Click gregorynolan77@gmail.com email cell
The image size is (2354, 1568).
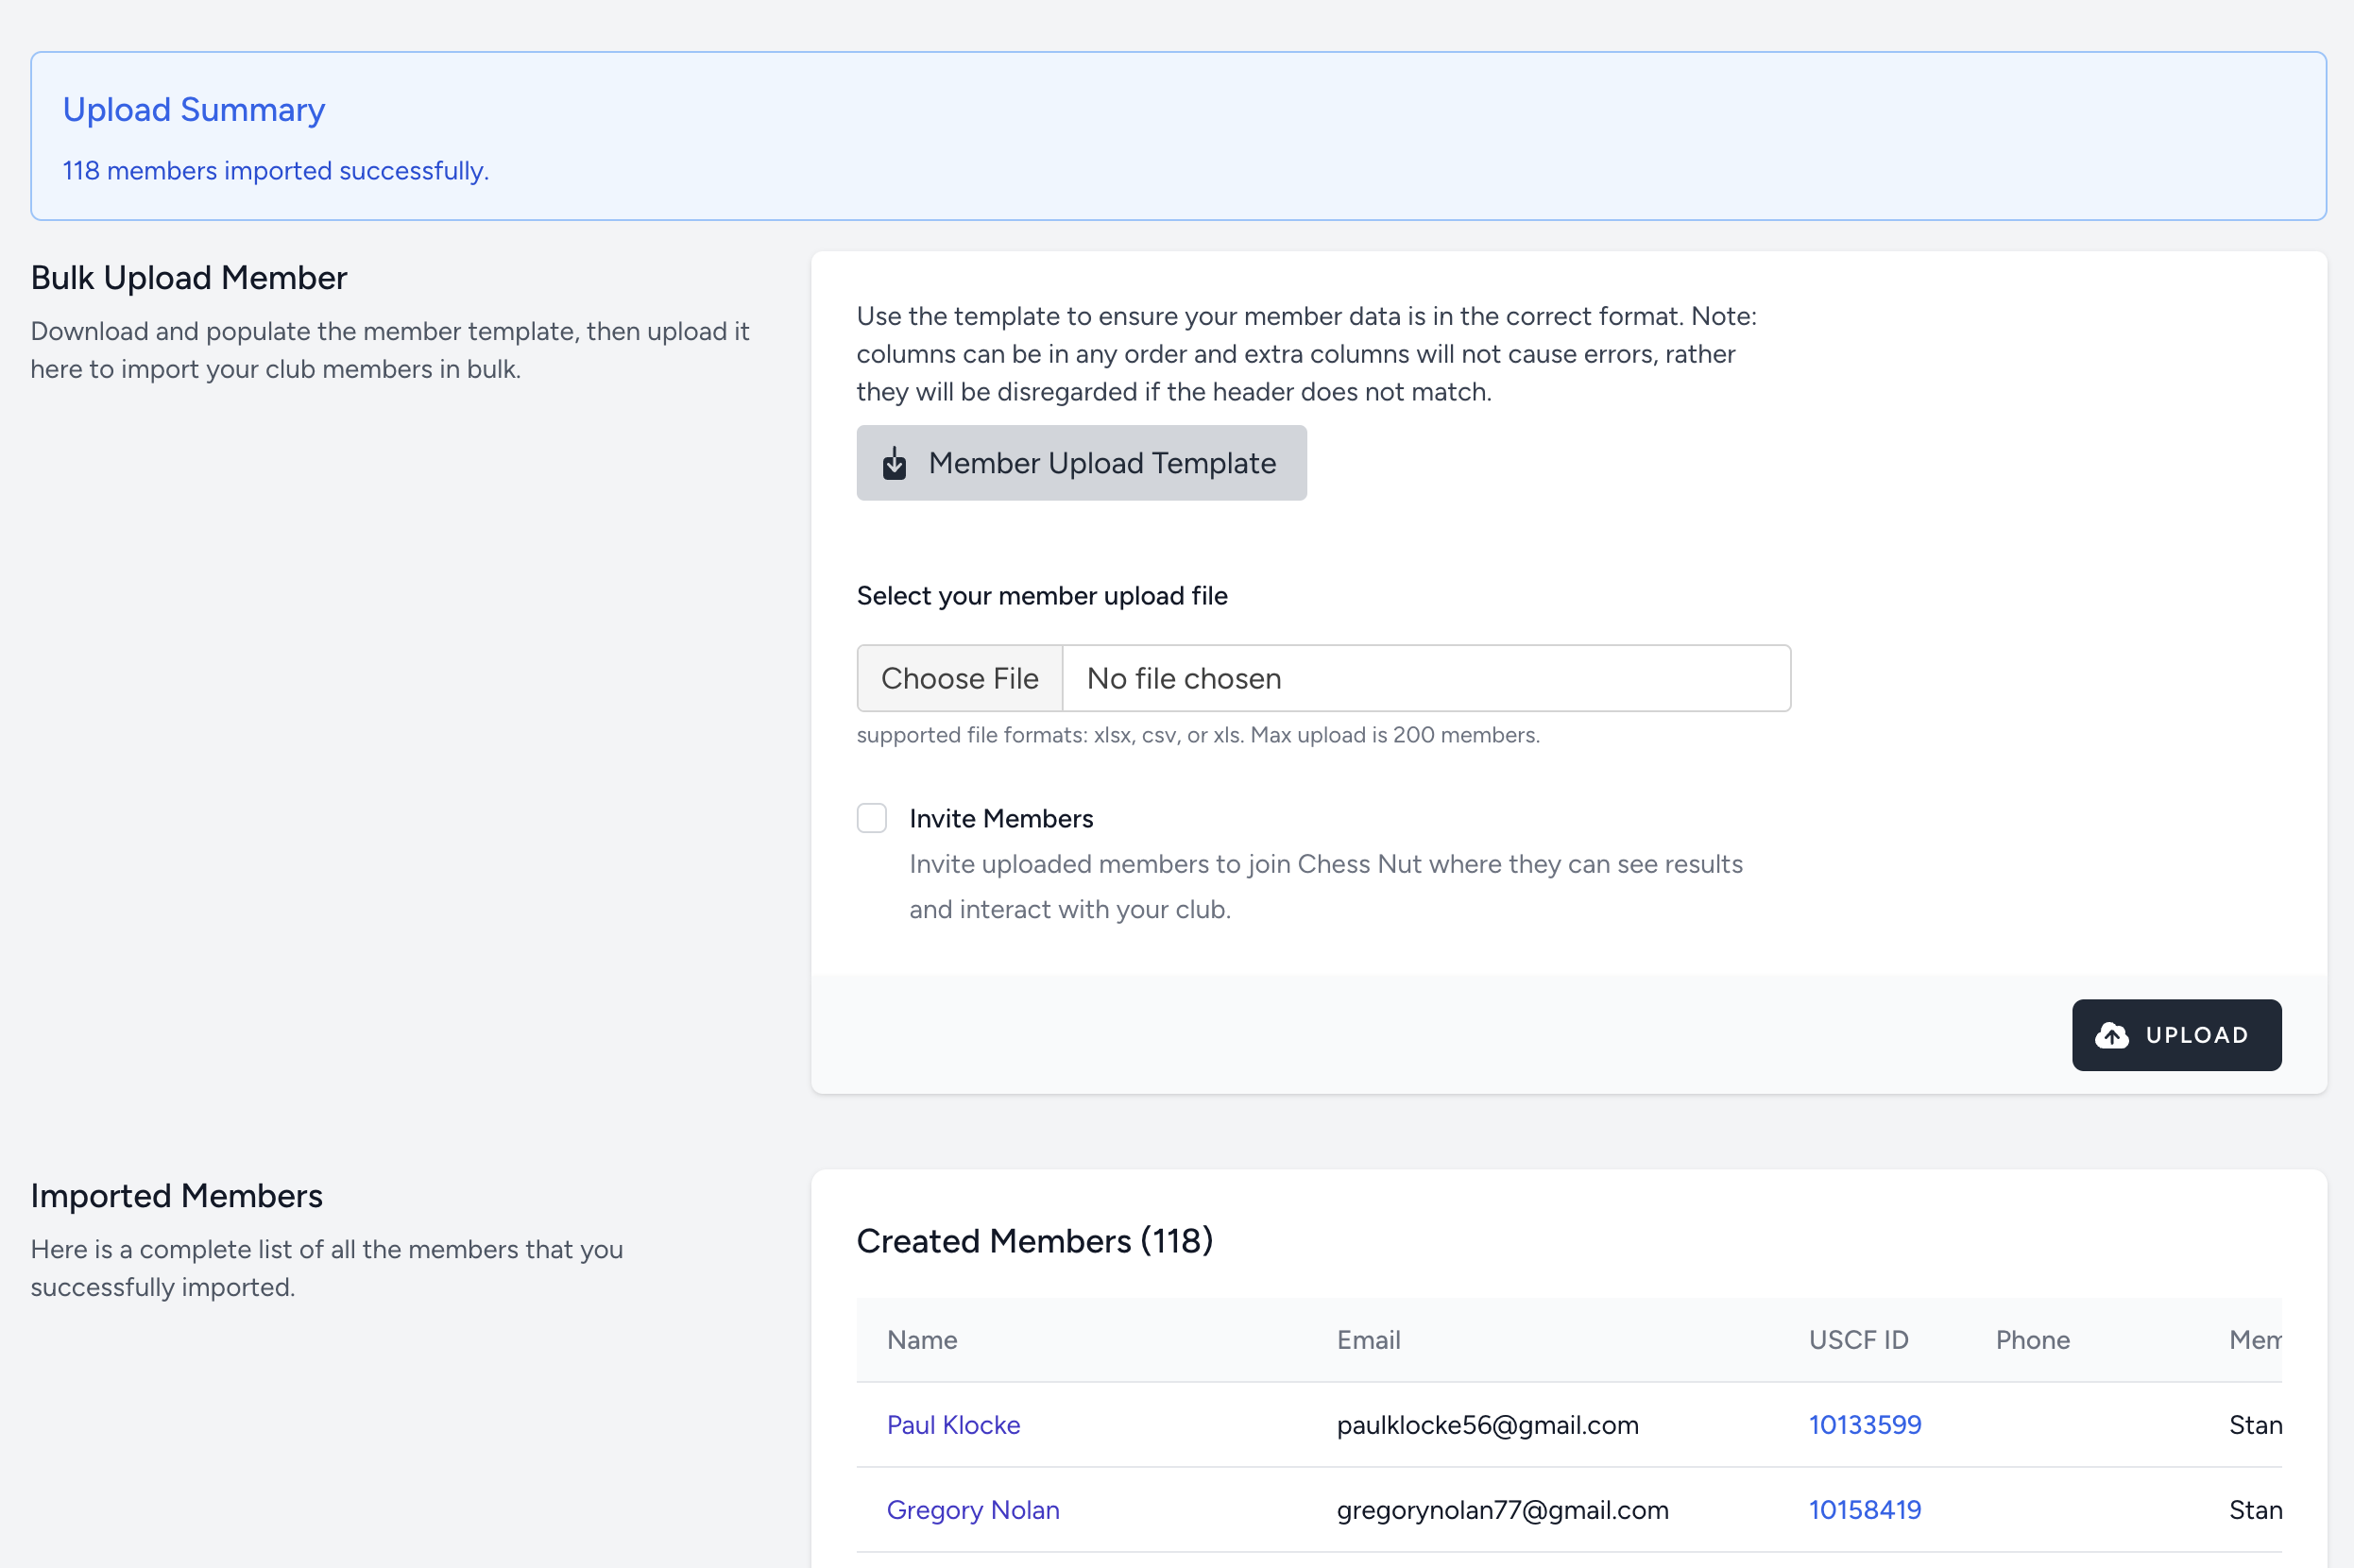tap(1502, 1509)
